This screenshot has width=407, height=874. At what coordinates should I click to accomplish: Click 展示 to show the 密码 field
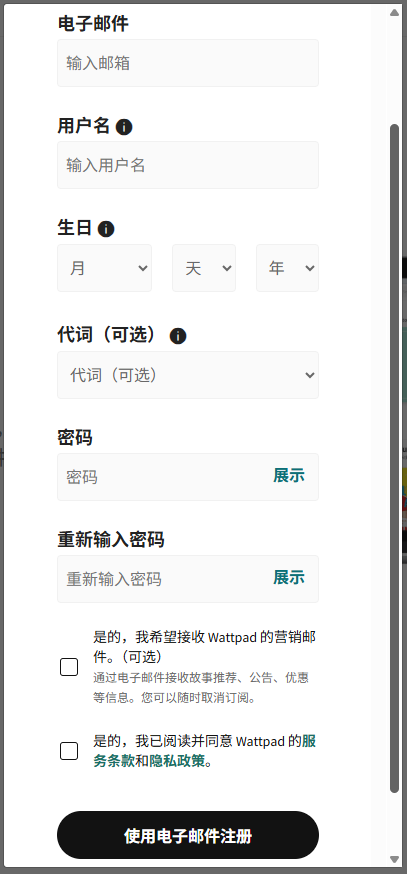(x=289, y=475)
